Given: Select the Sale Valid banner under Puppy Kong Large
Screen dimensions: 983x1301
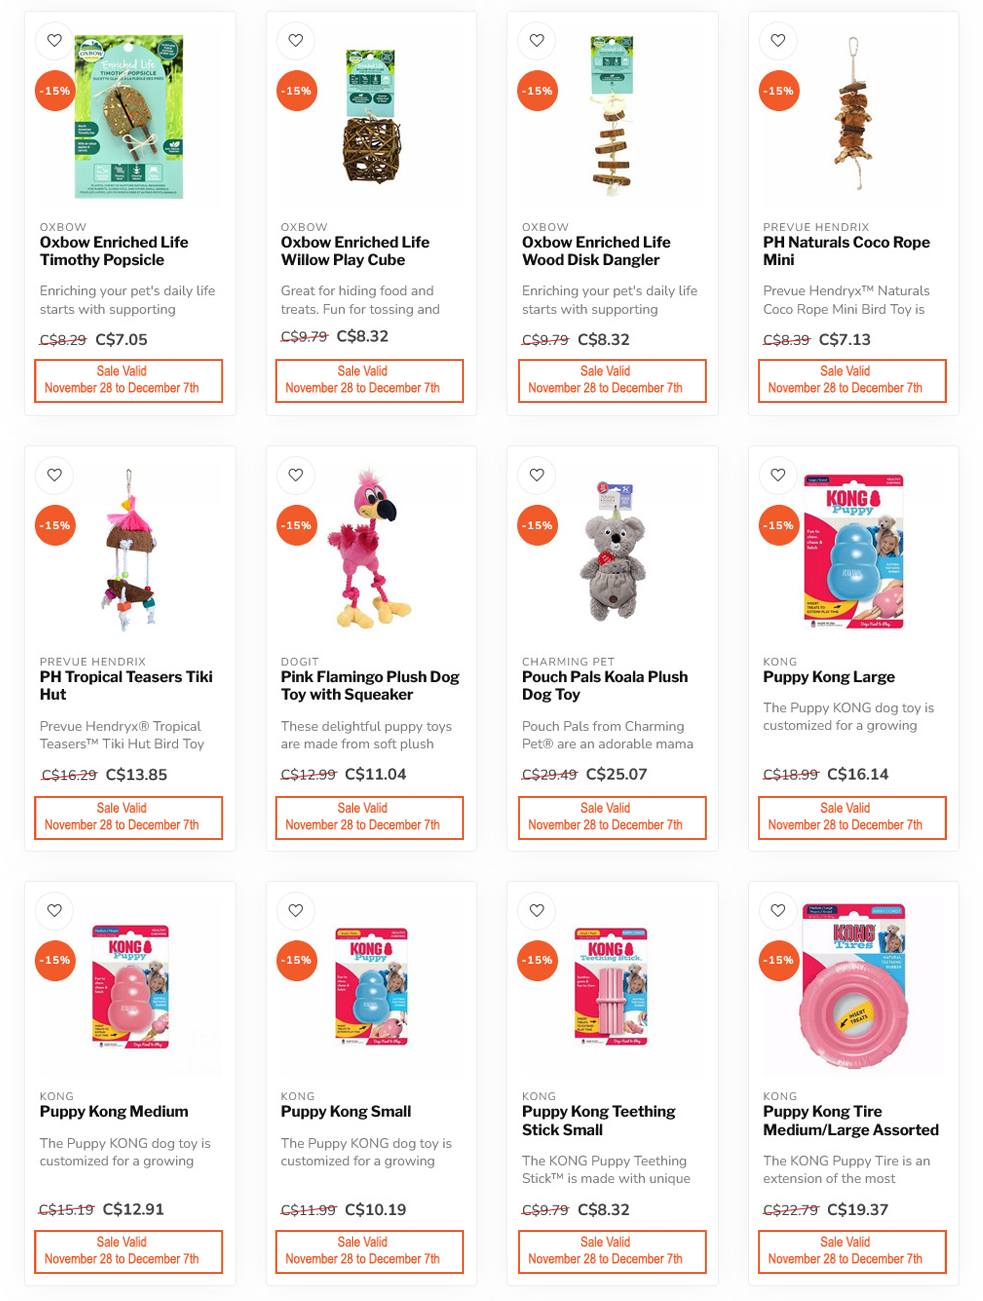Looking at the screenshot, I should (x=852, y=817).
